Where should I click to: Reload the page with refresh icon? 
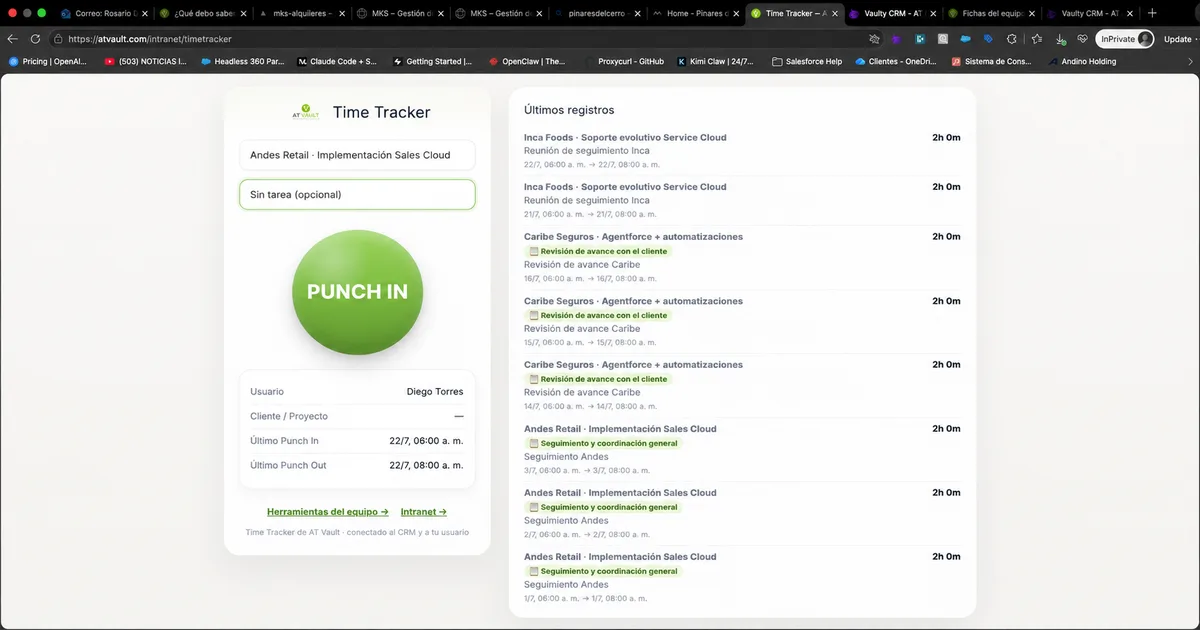pos(35,39)
